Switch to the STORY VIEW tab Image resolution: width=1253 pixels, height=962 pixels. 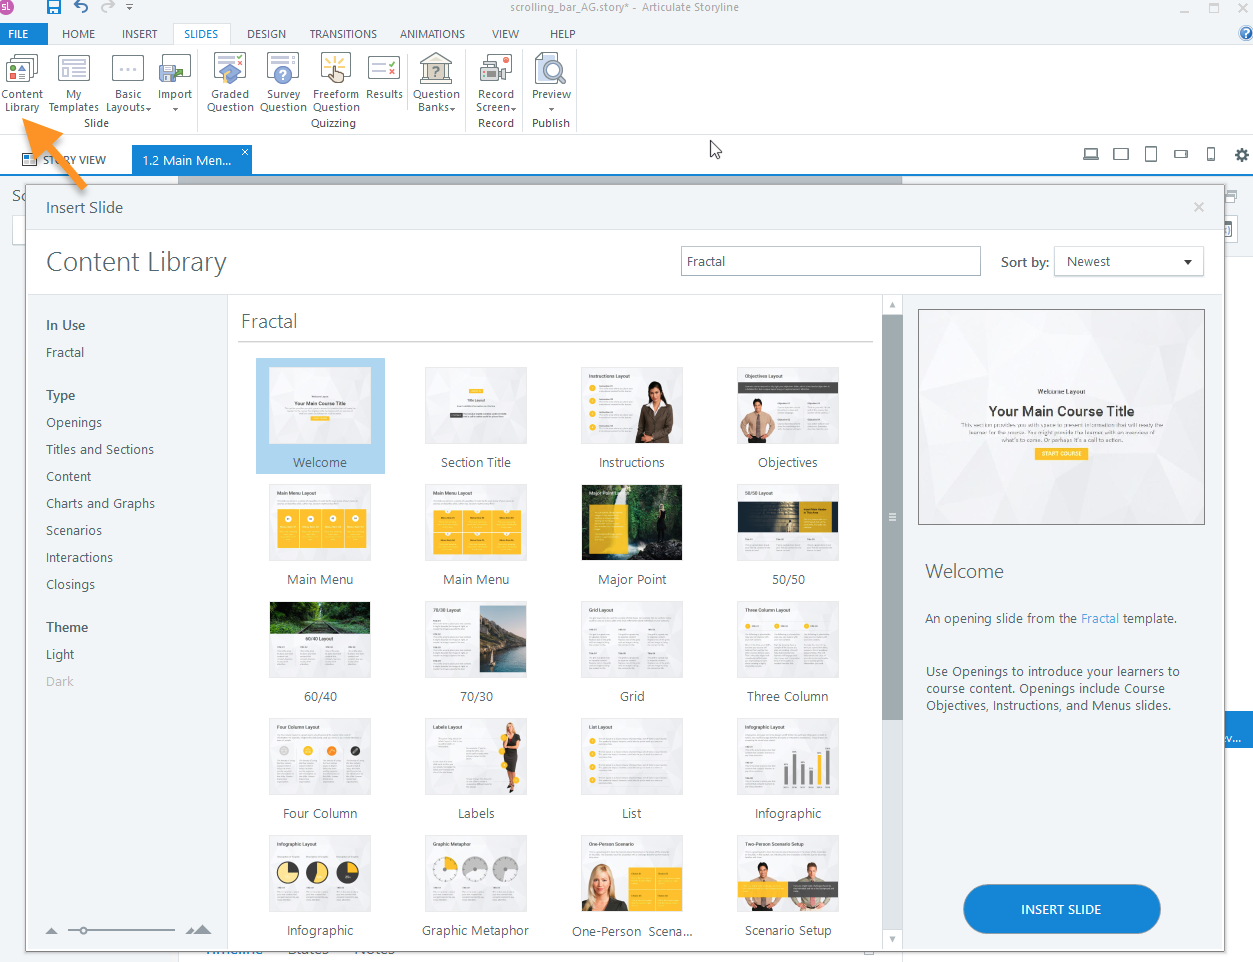tap(75, 159)
